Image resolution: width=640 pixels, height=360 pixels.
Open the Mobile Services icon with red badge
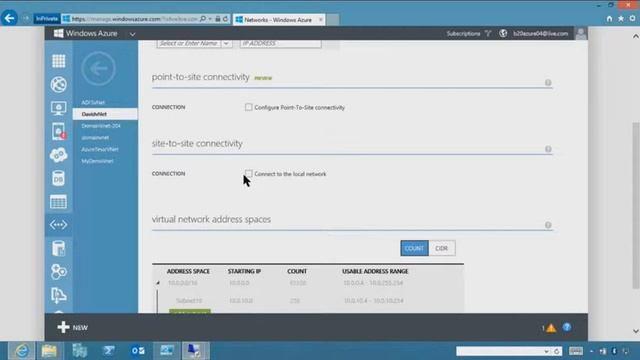coord(58,131)
